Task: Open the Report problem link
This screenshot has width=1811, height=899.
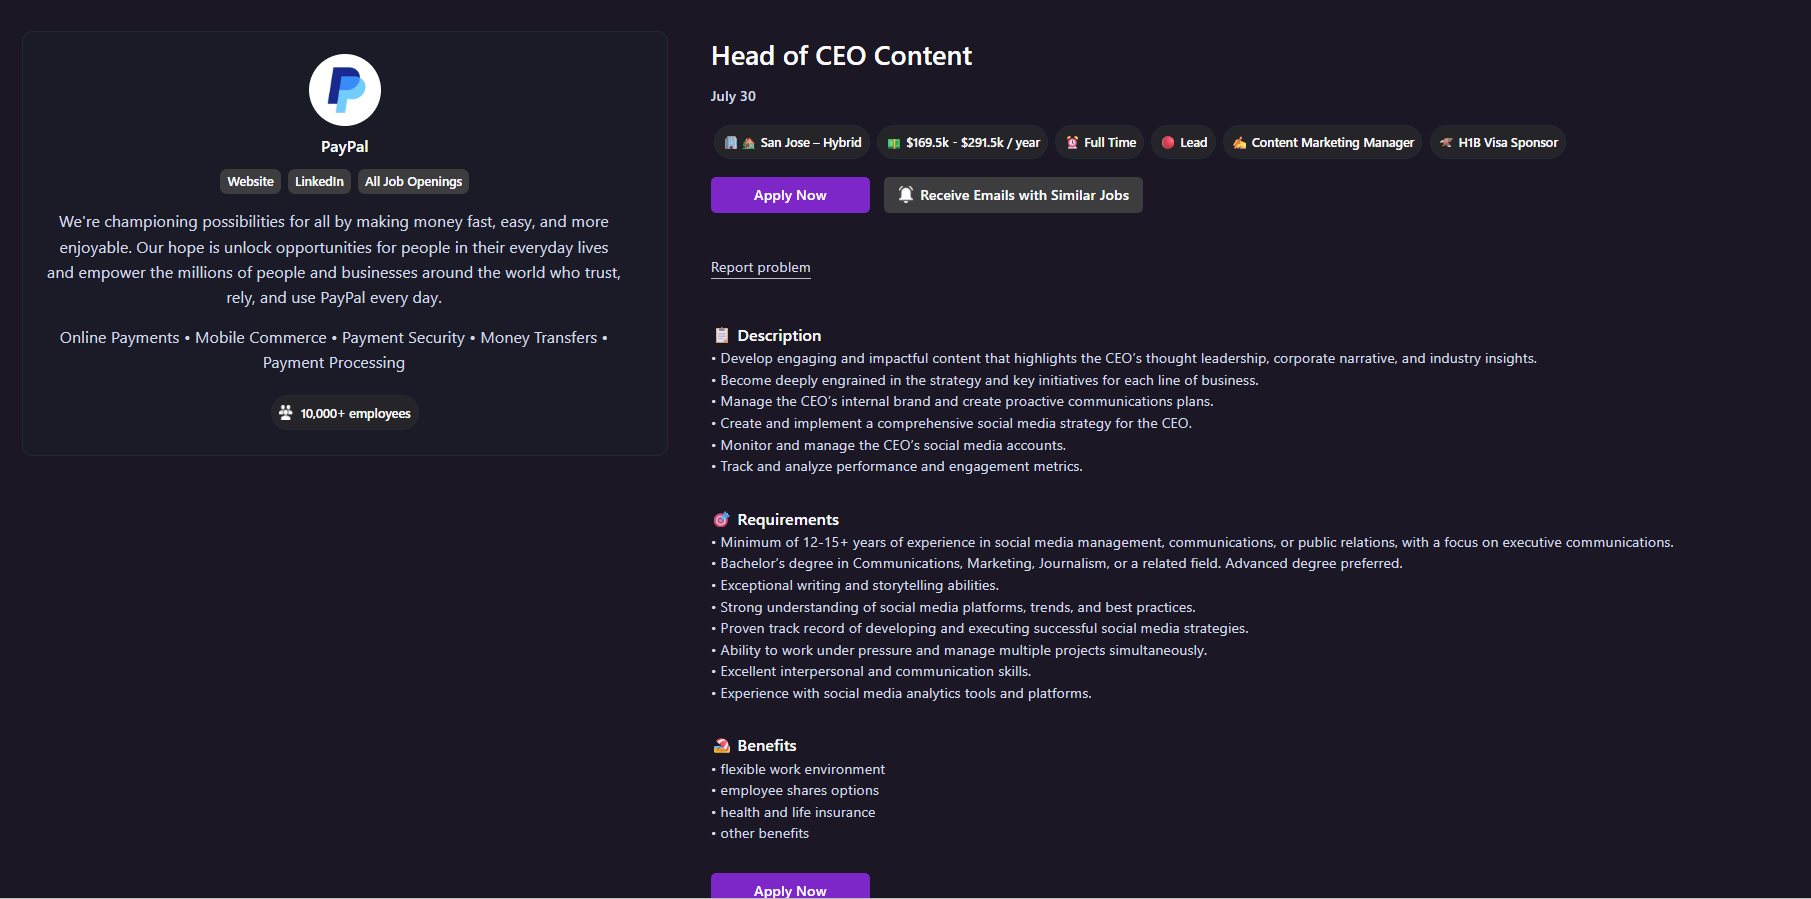Action: 760,267
